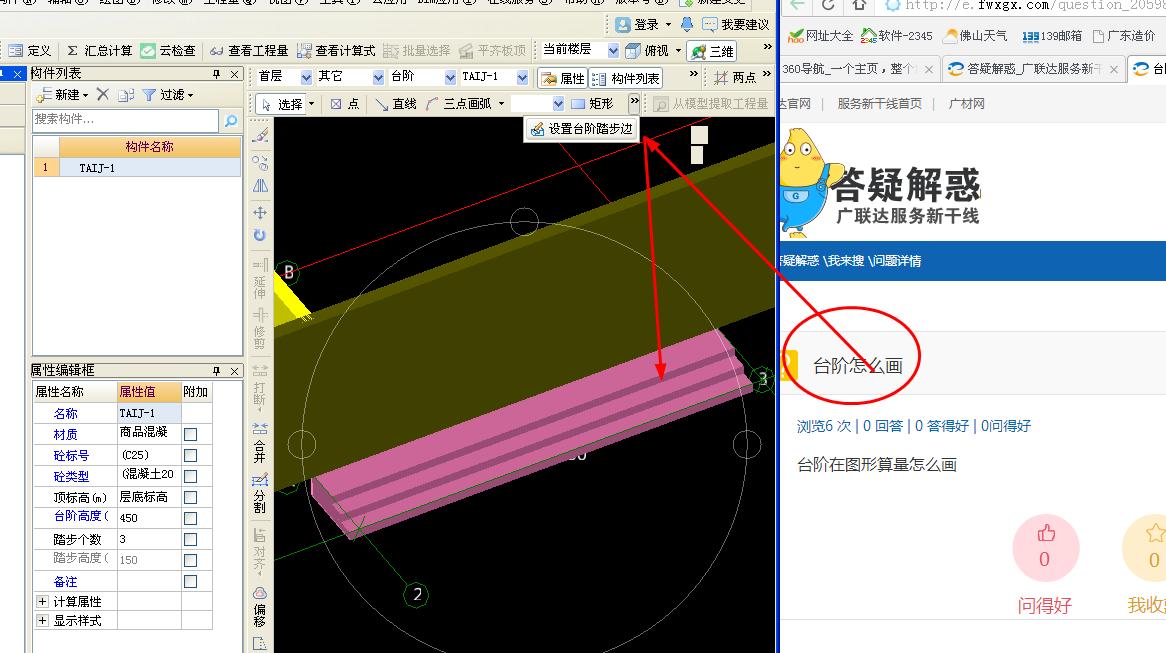Click 设置台阶踏步边 step edge tool
Screen dimensions: 1166x653
pos(582,129)
